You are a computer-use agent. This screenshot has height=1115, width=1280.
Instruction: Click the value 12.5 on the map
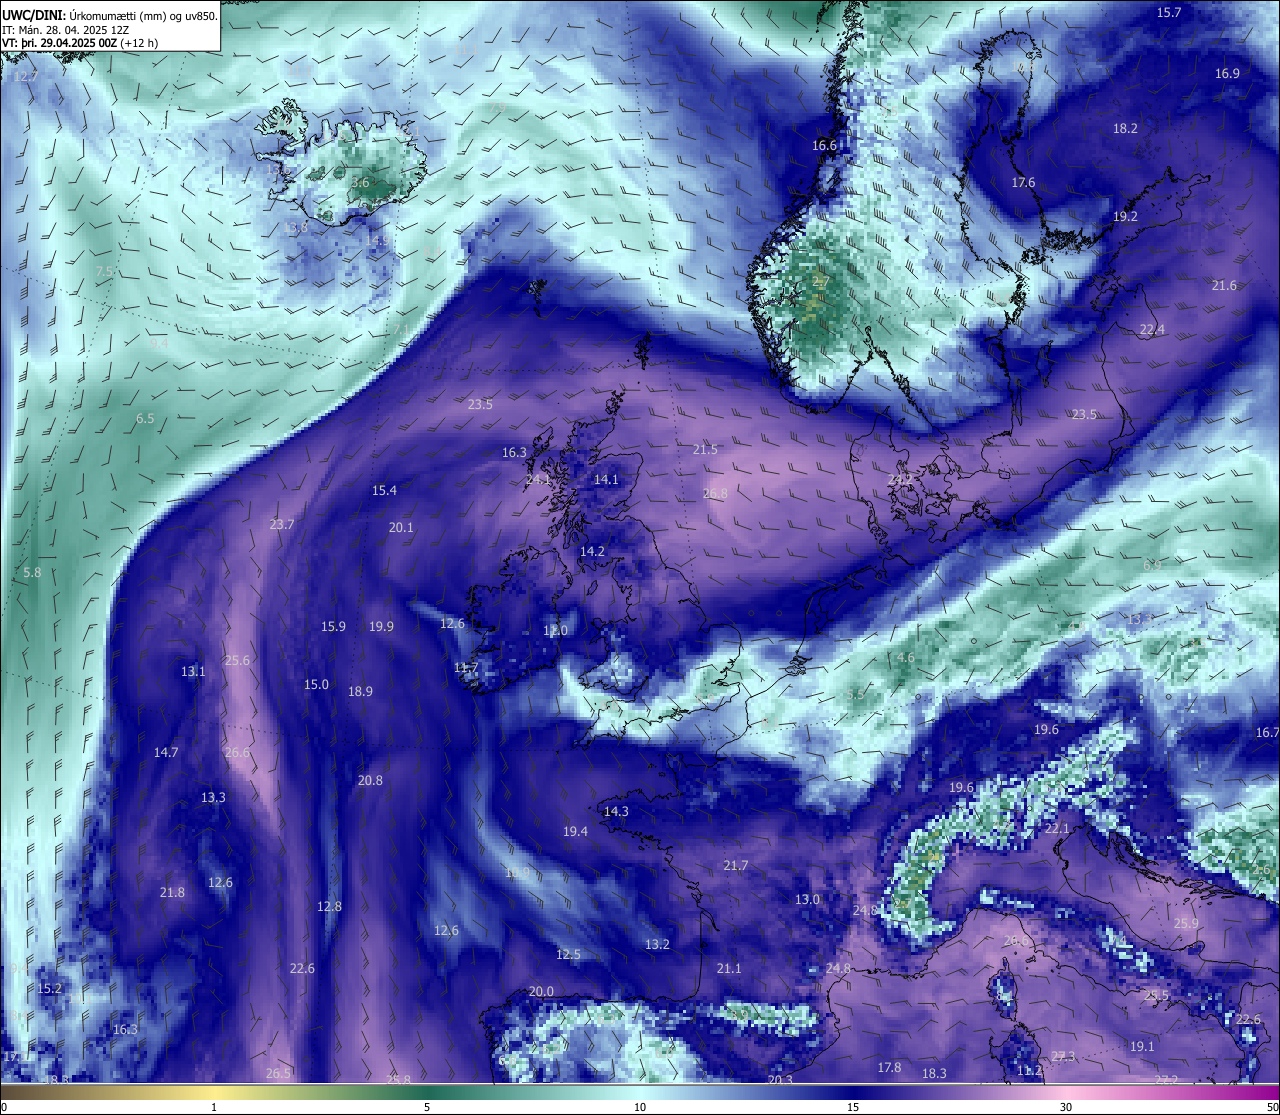568,954
